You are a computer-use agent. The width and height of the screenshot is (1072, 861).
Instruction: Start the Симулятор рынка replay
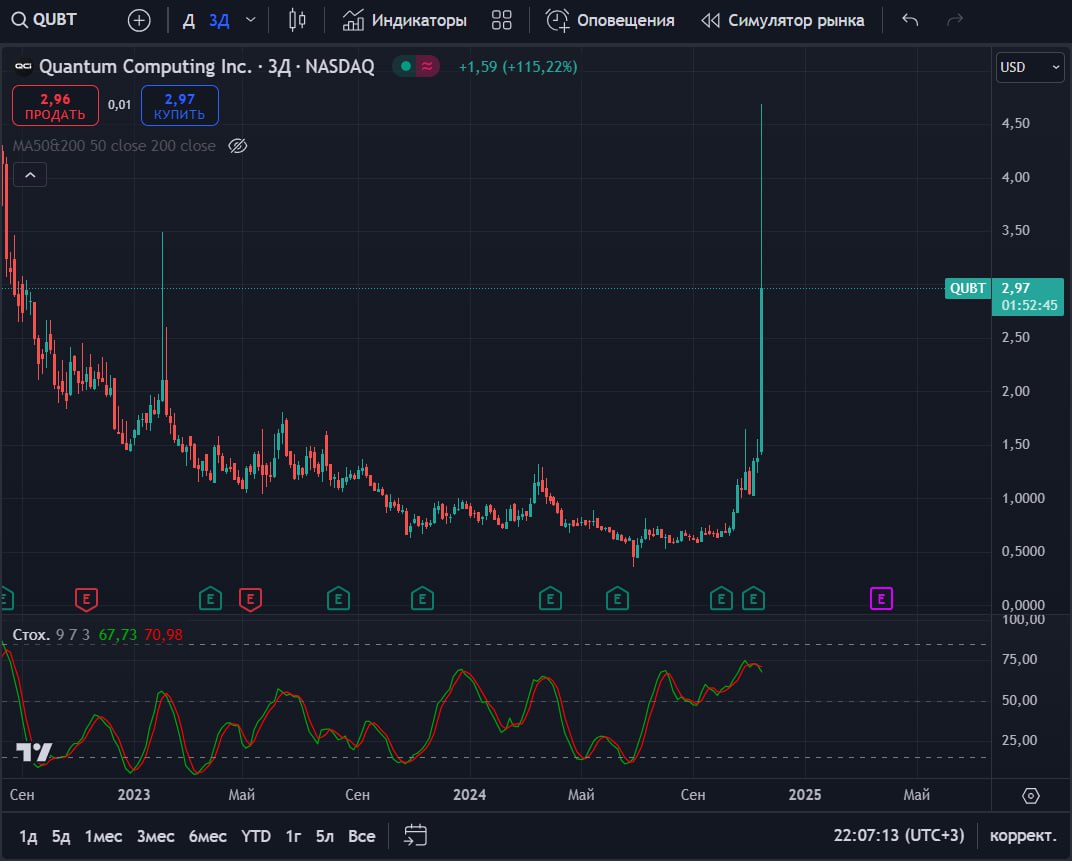click(783, 21)
